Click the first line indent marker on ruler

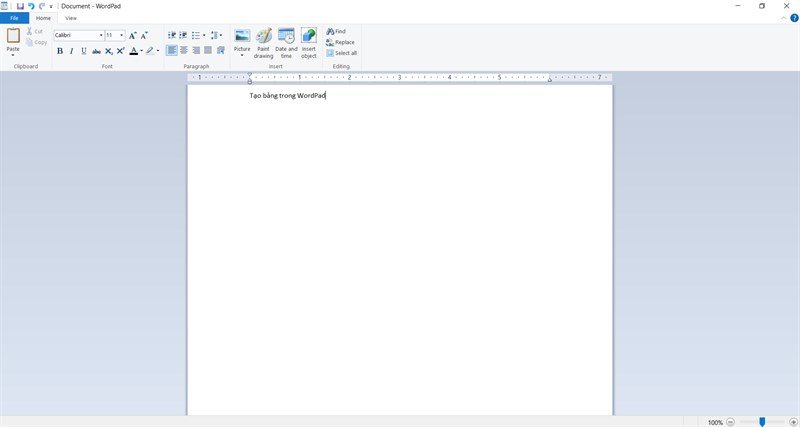(249, 74)
